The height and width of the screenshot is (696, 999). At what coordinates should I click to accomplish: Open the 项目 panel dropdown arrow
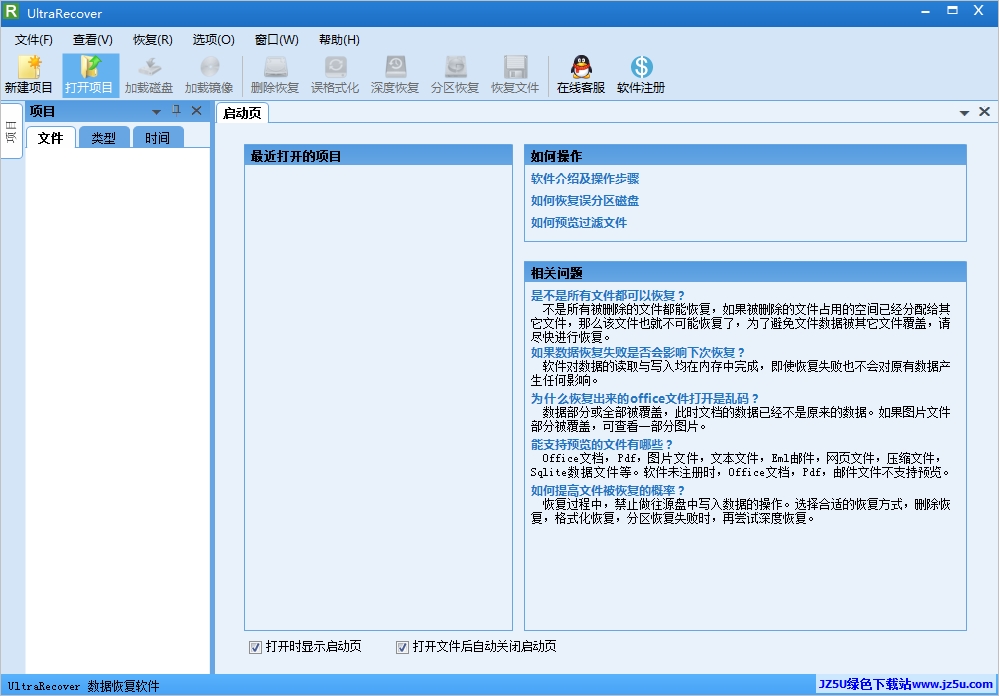pyautogui.click(x=156, y=112)
